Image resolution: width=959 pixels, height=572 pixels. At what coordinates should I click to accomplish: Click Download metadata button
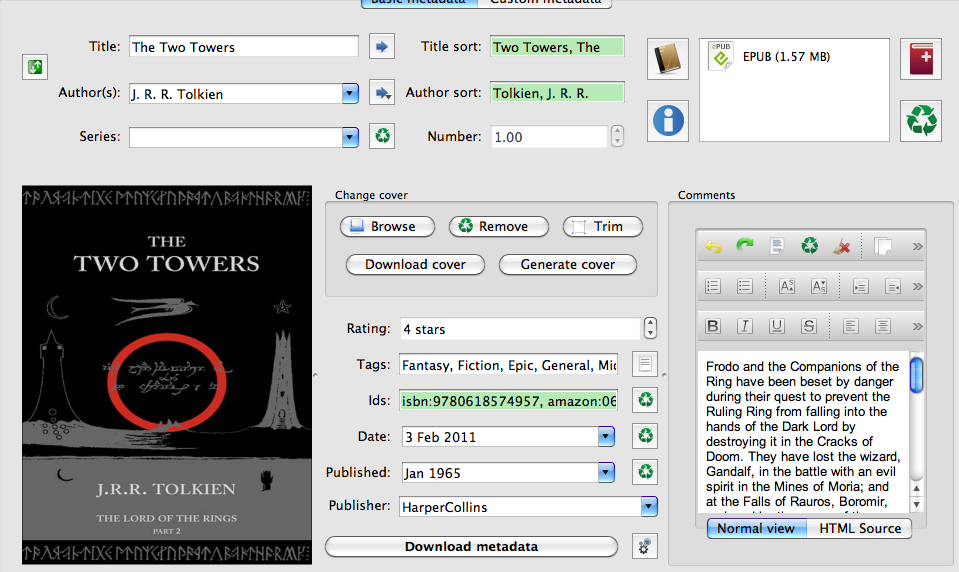[x=471, y=546]
